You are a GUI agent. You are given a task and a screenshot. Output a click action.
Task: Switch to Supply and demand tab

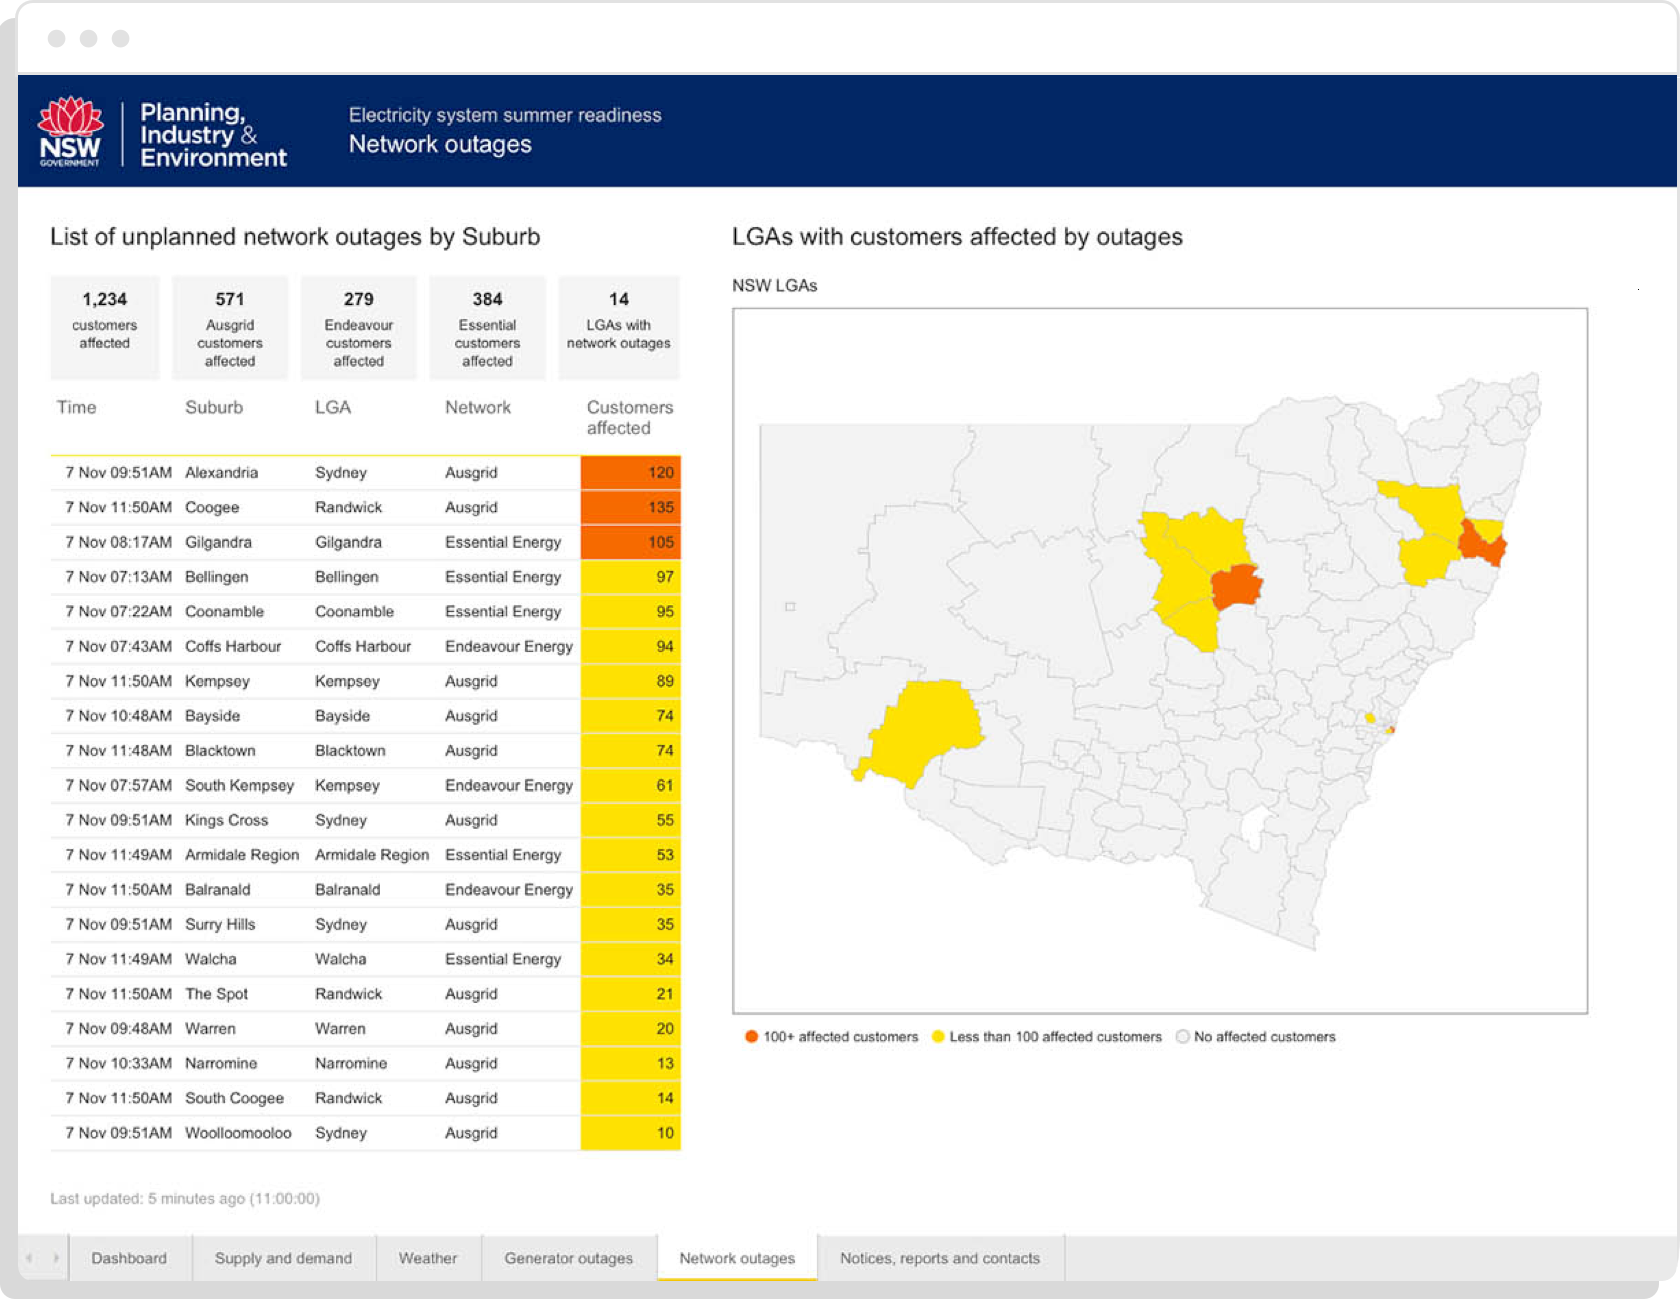(x=283, y=1258)
